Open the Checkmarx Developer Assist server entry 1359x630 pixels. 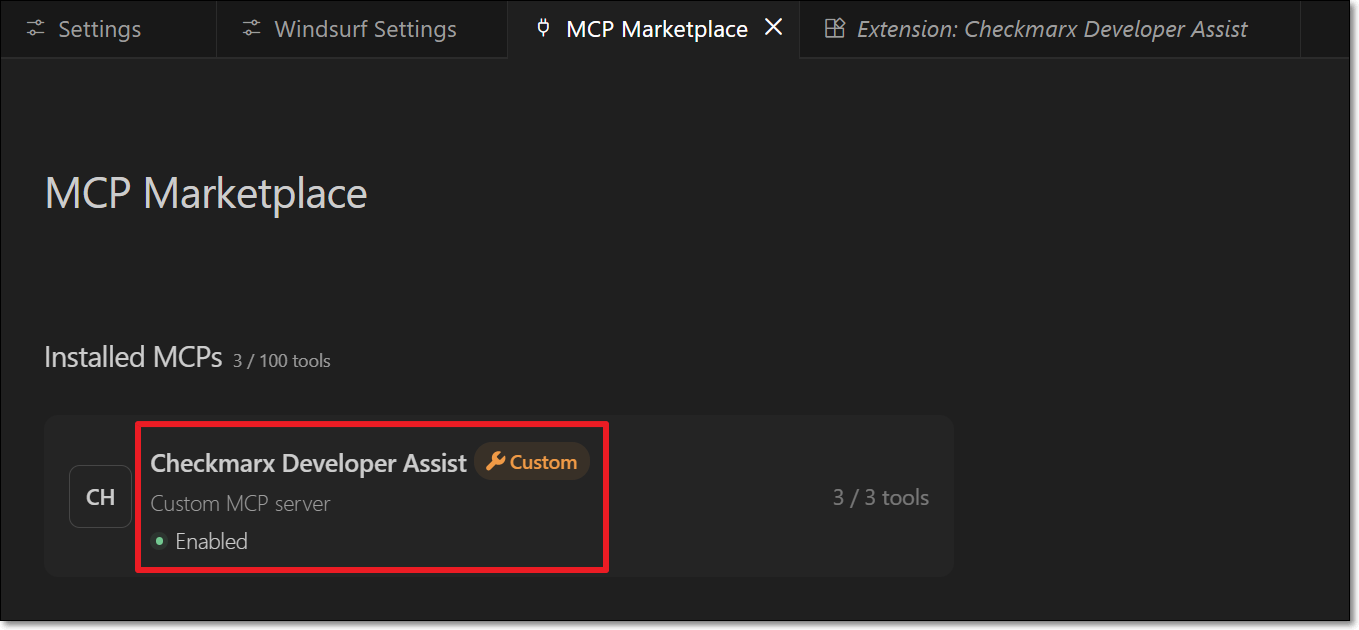coord(308,463)
